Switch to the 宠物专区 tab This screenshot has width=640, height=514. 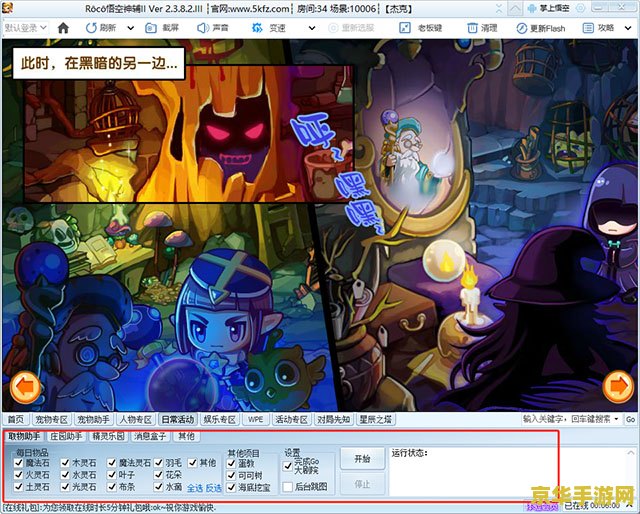51,419
